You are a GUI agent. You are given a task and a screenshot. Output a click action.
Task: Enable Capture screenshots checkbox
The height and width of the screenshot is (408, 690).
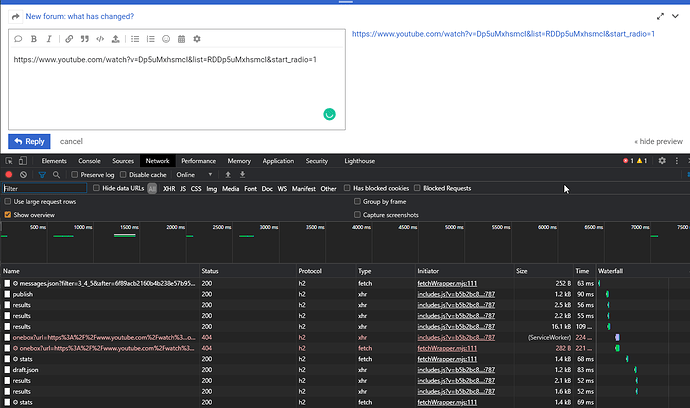[357, 215]
